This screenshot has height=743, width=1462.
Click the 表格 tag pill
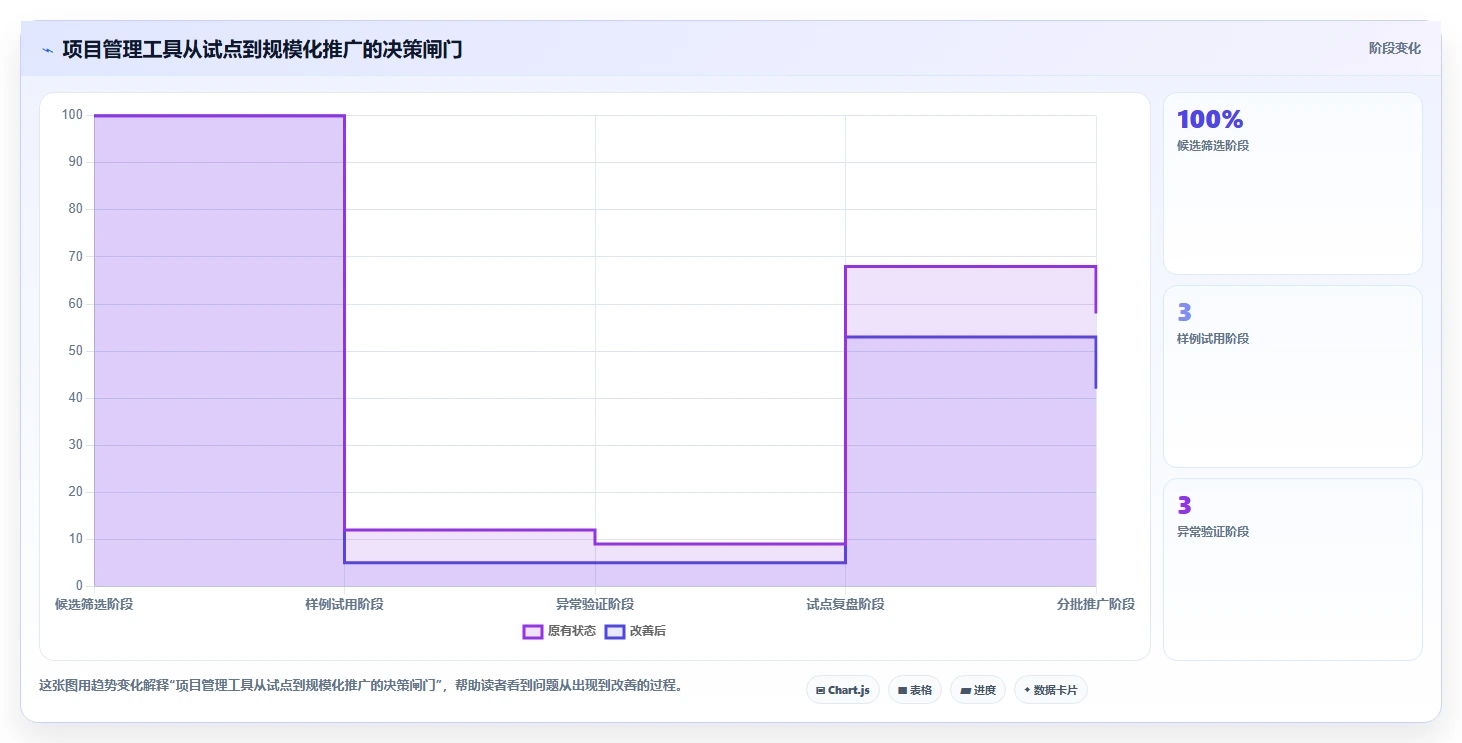[x=915, y=690]
